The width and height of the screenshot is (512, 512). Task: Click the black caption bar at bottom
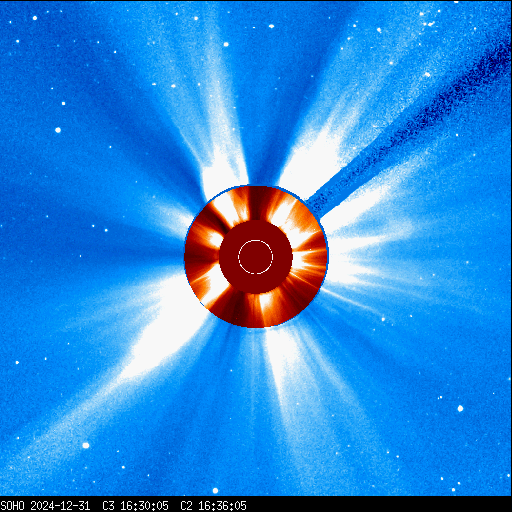point(256,504)
